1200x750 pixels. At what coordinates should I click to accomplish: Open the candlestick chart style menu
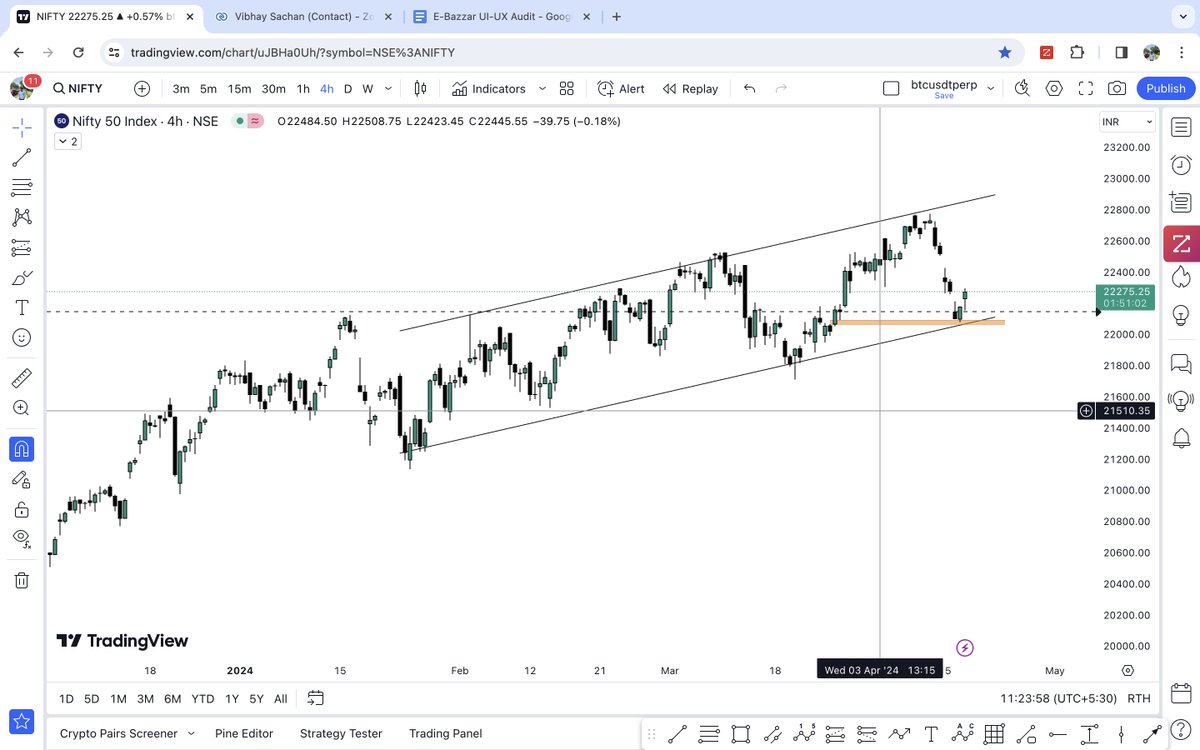420,88
